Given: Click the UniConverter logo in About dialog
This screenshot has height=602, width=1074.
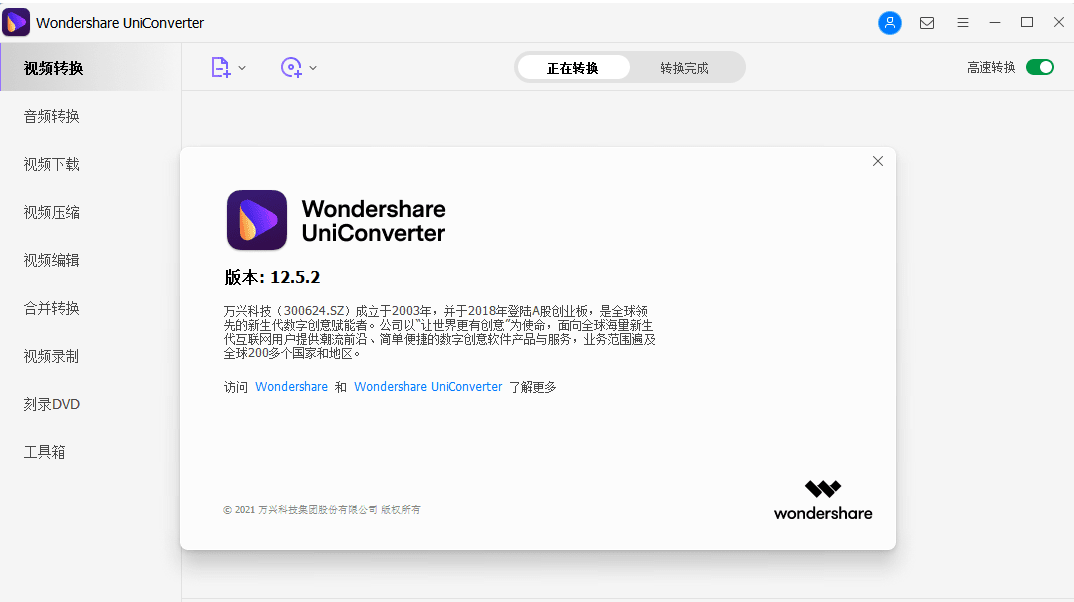Looking at the screenshot, I should pyautogui.click(x=257, y=220).
